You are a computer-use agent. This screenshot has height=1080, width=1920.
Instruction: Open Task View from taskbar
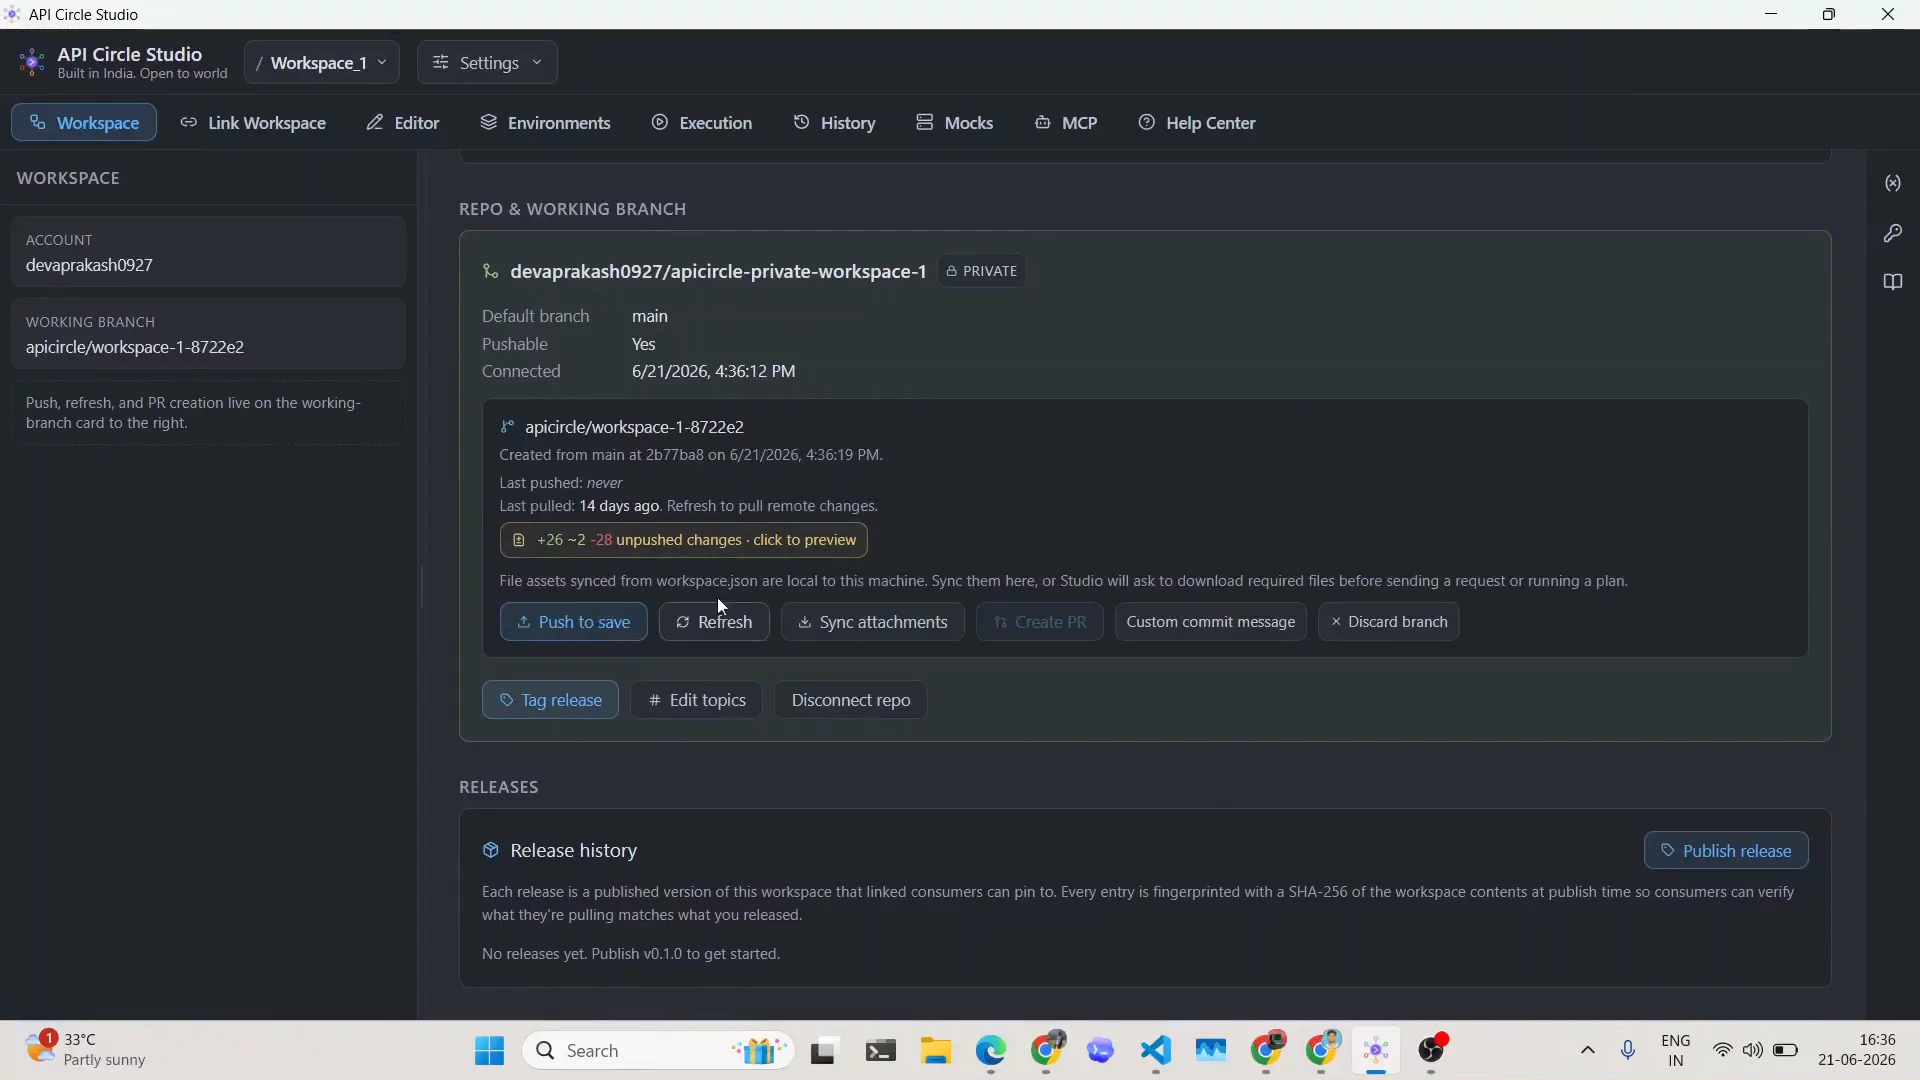tap(823, 1051)
